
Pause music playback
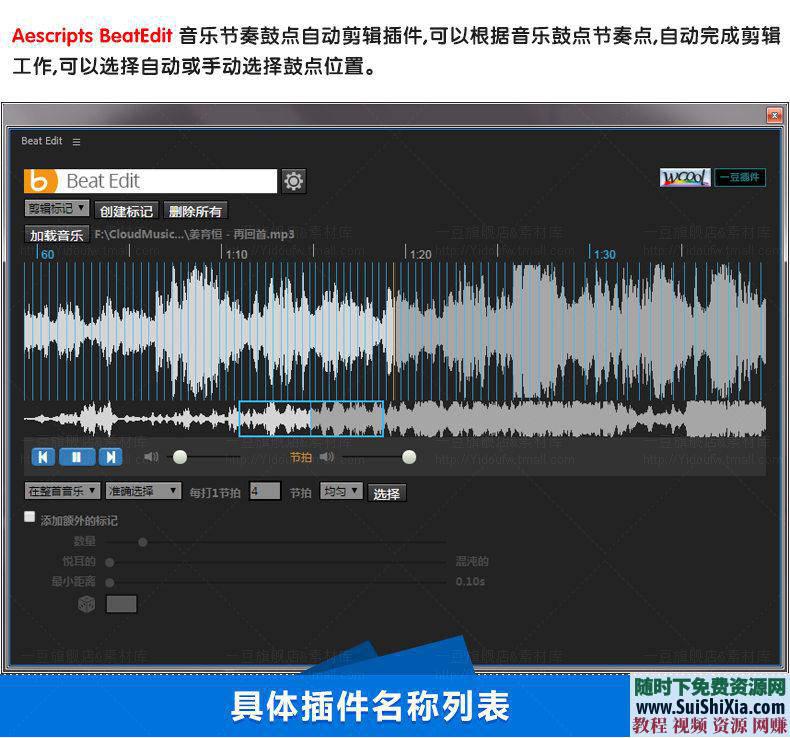[76, 457]
